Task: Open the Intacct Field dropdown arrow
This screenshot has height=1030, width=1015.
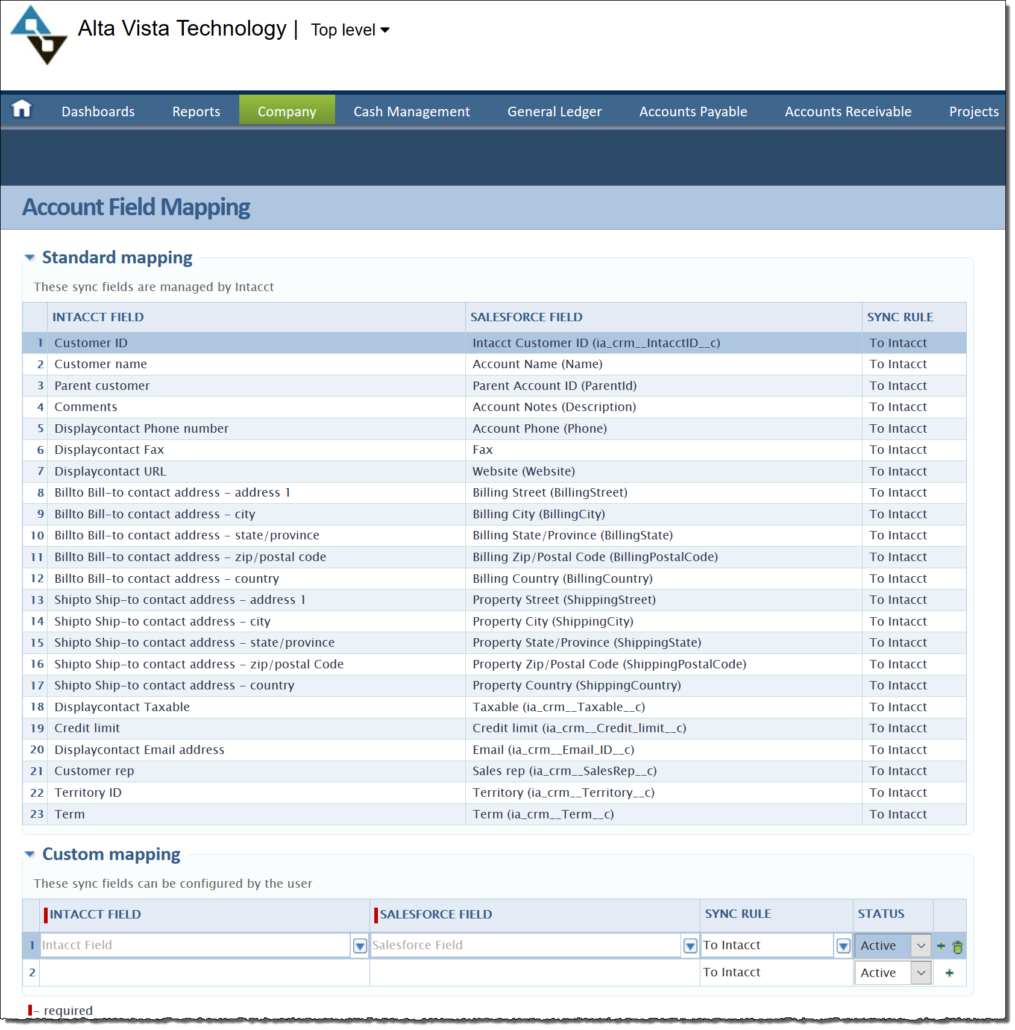Action: [x=360, y=946]
